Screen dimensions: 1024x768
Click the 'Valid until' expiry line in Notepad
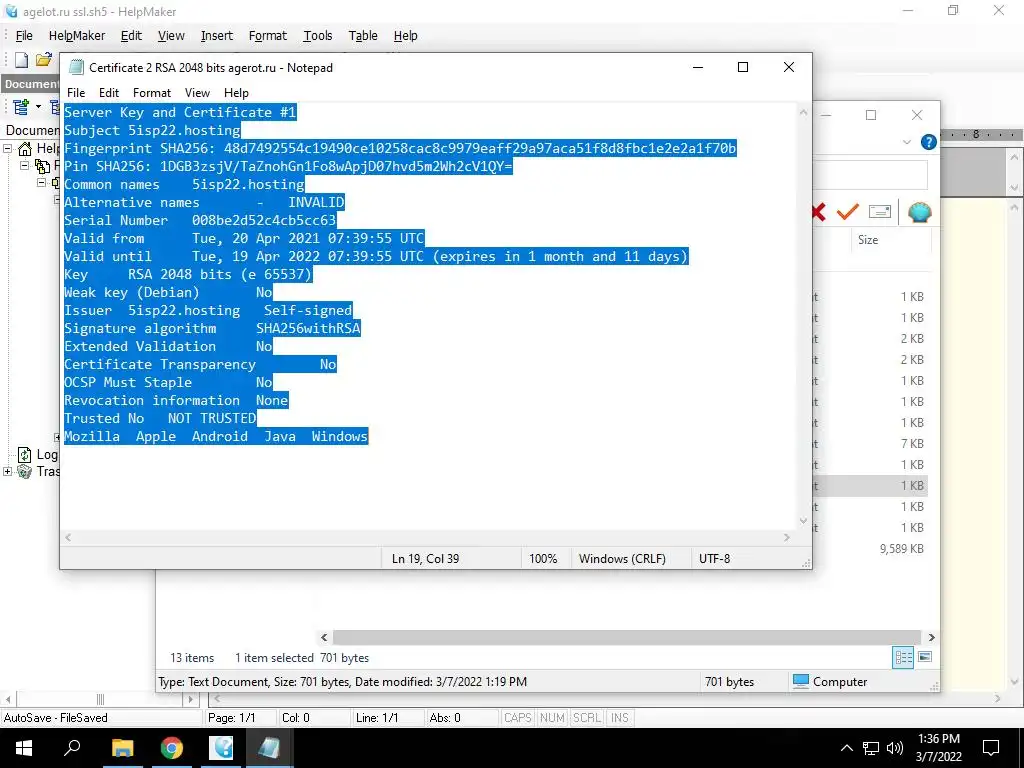click(376, 256)
